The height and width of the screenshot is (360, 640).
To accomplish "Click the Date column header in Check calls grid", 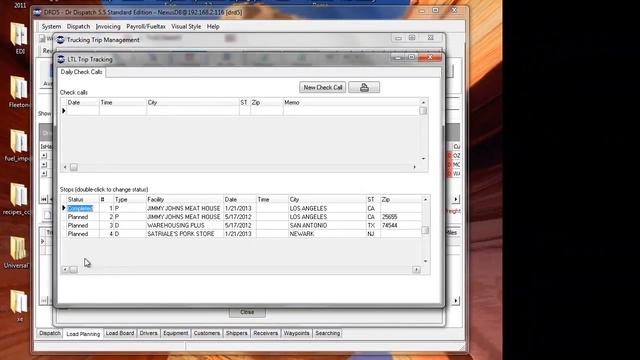I will [x=83, y=102].
